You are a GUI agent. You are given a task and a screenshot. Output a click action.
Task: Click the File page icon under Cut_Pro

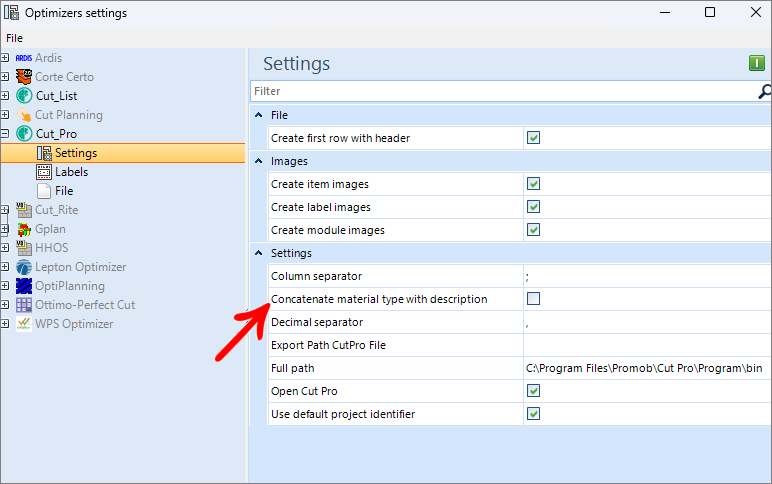point(44,191)
